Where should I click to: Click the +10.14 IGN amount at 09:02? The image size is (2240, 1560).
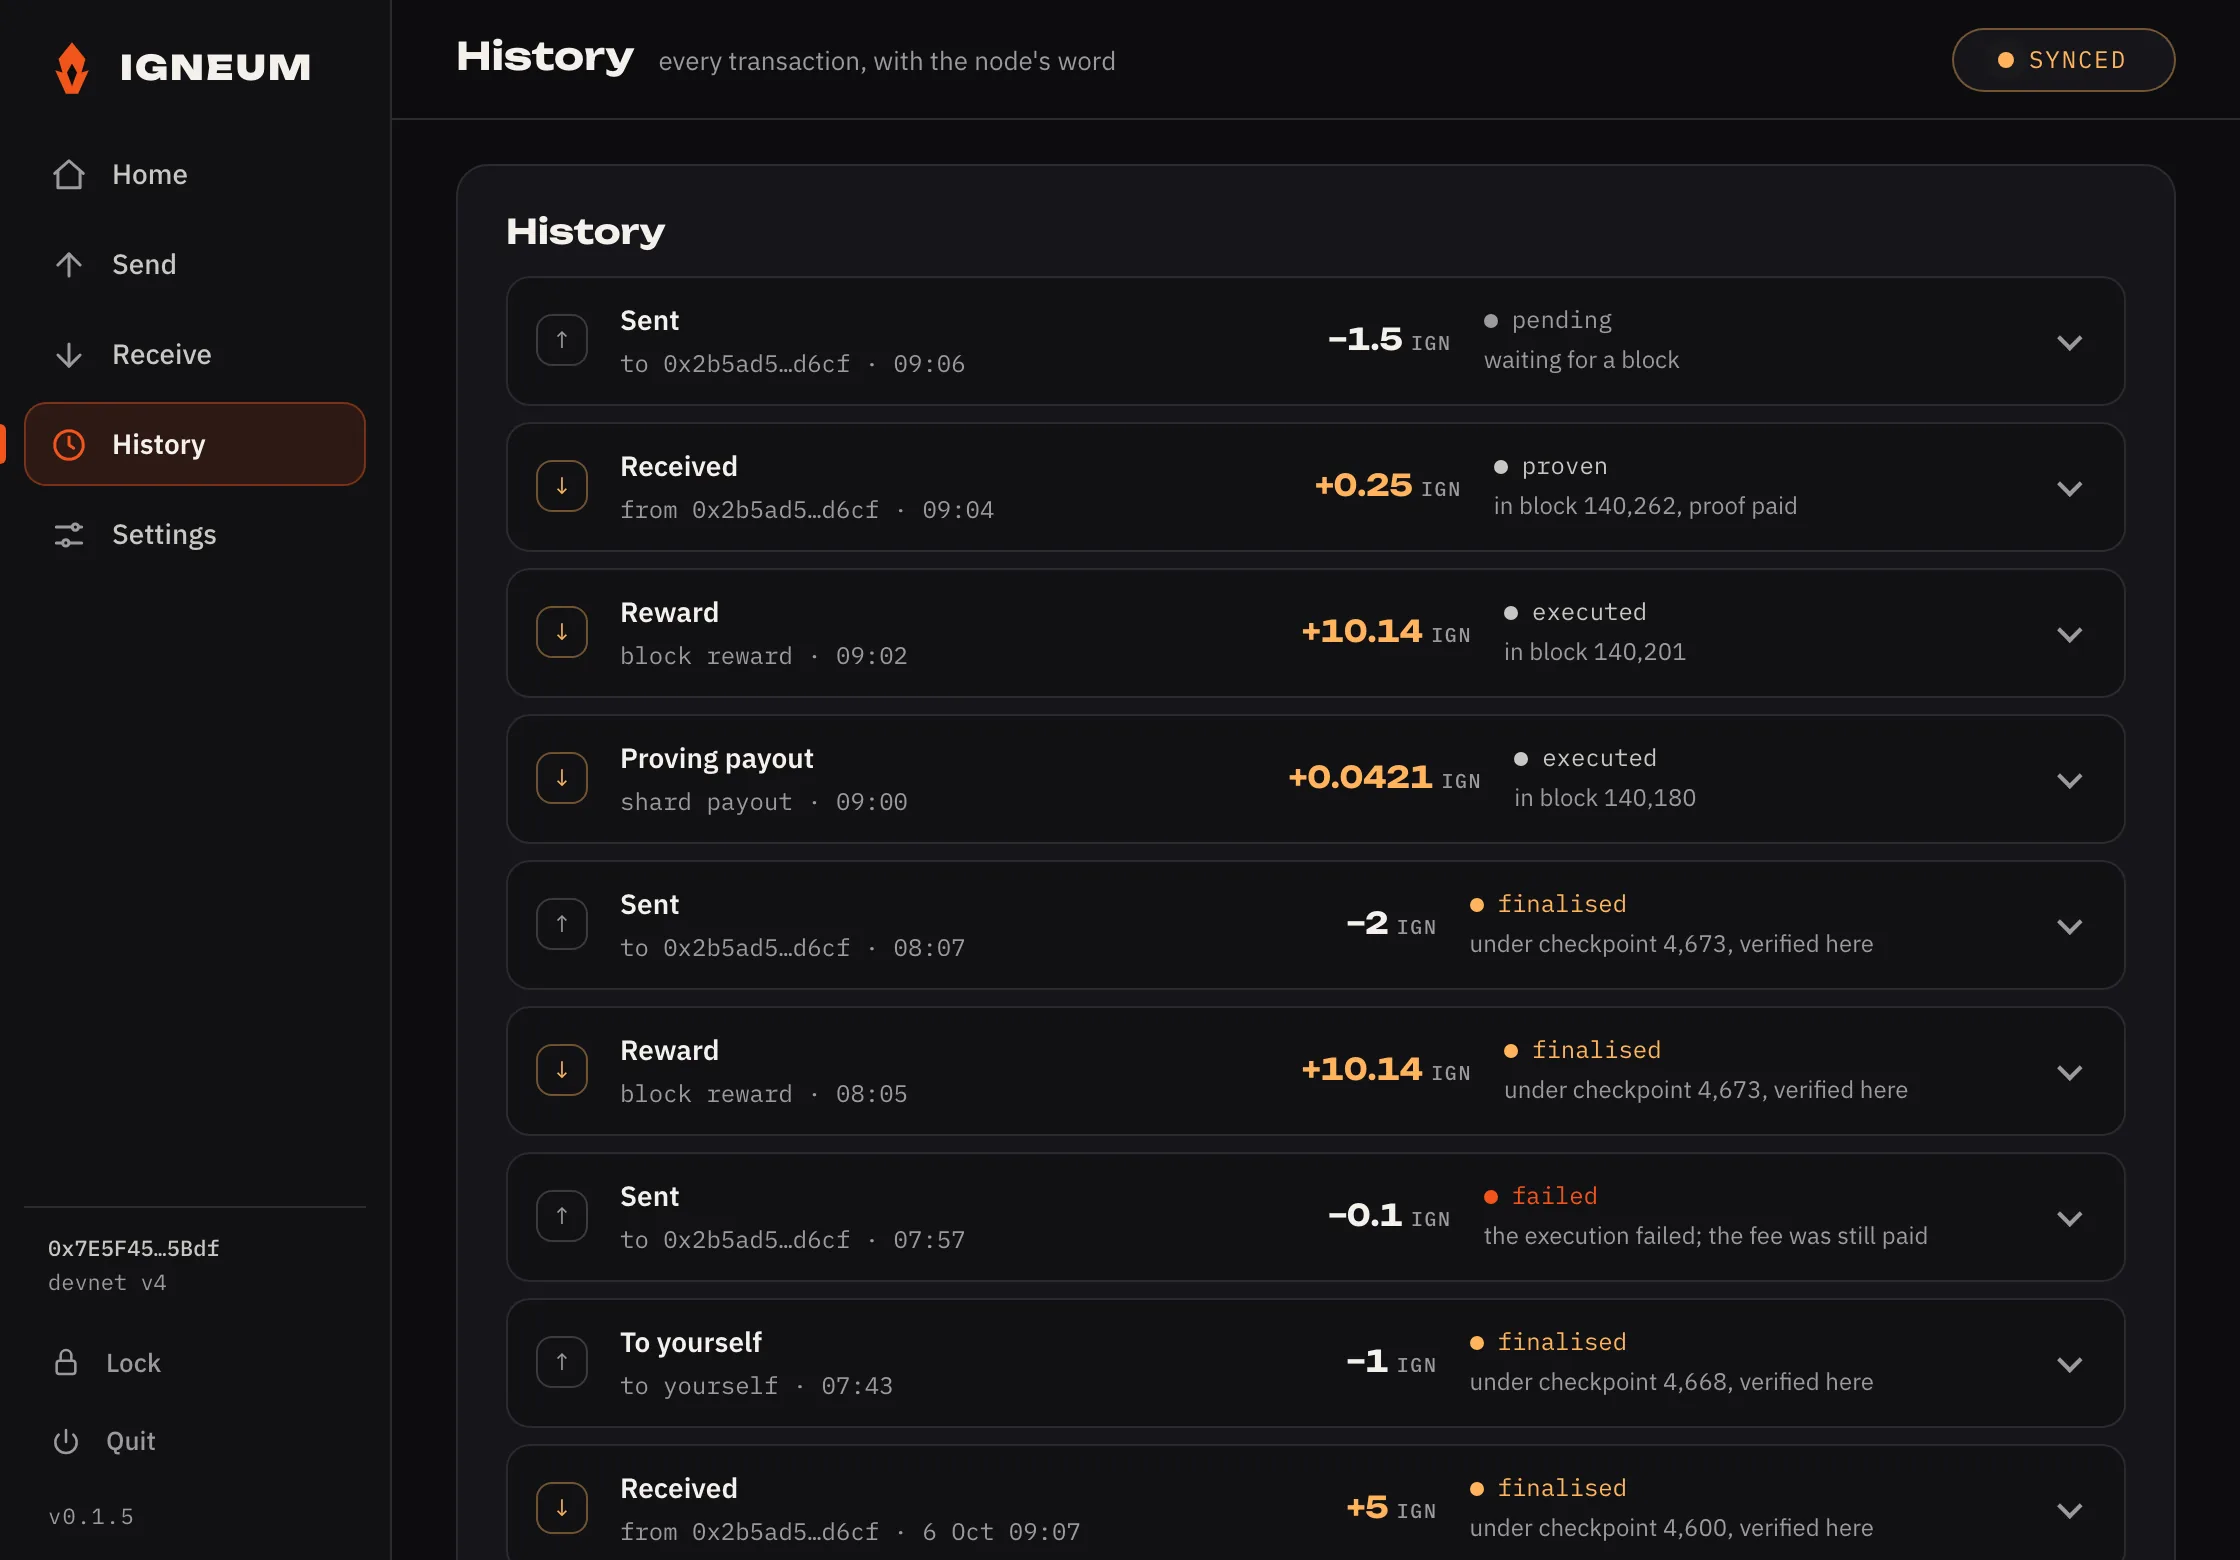point(1385,632)
